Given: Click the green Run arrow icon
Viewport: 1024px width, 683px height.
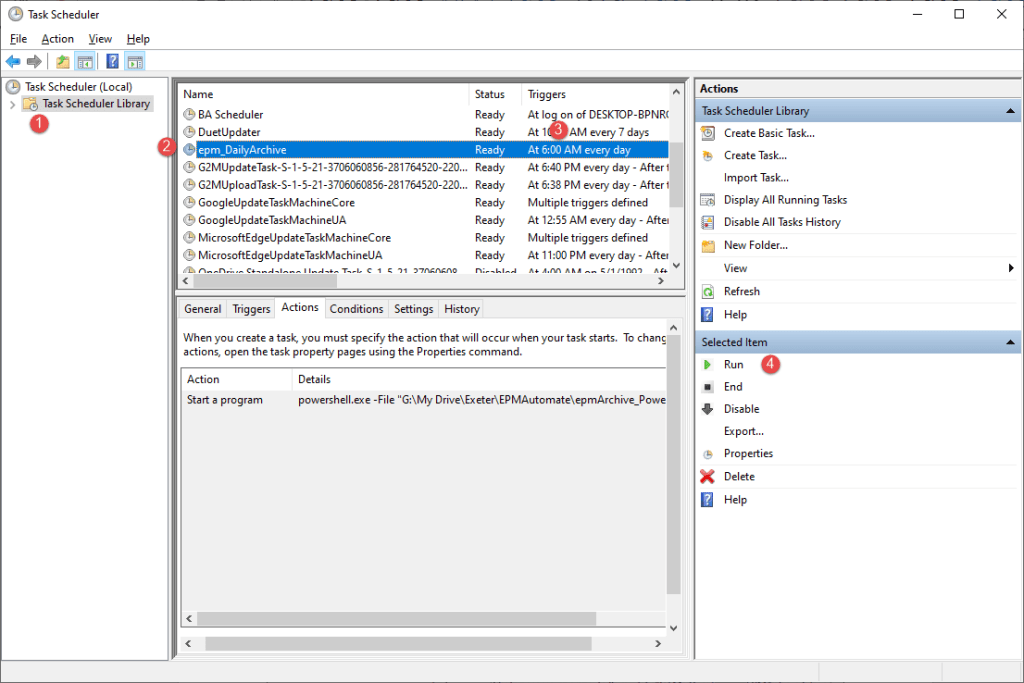Looking at the screenshot, I should point(708,365).
